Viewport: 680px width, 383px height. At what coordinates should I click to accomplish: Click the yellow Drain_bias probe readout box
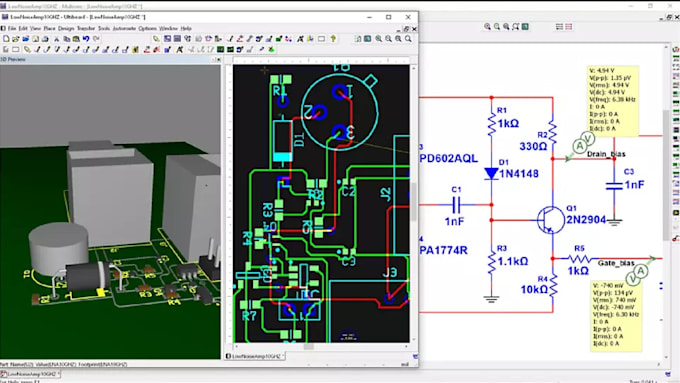coord(613,101)
